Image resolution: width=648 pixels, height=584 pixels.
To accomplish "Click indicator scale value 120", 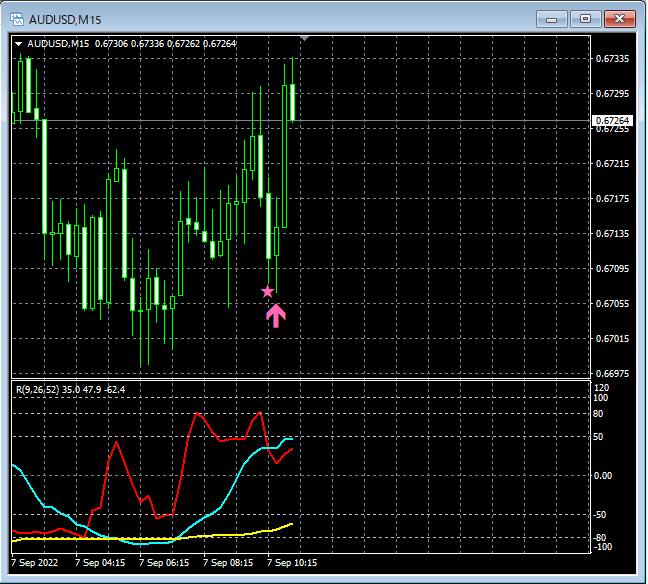I will click(x=601, y=388).
